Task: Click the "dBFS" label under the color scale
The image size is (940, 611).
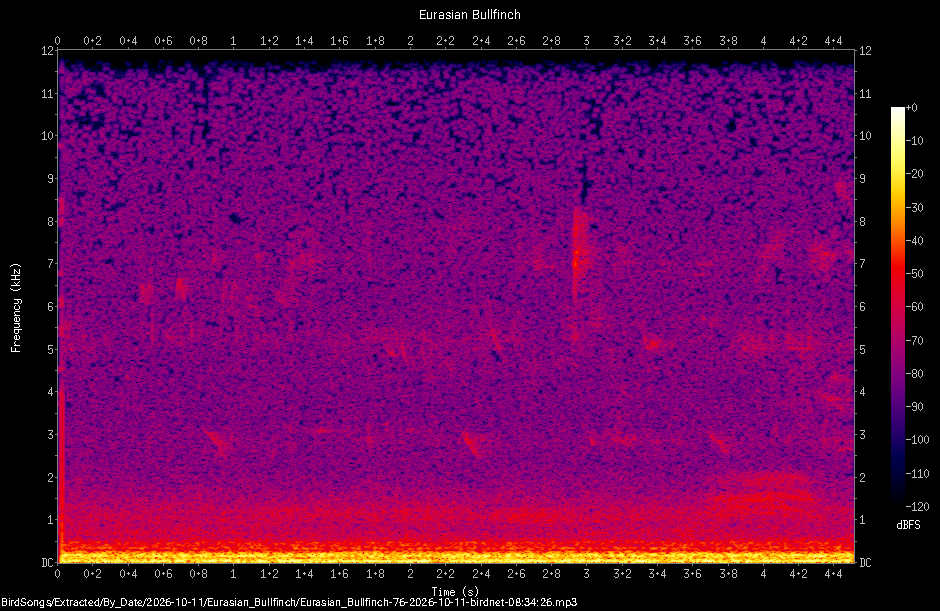Action: (908, 525)
